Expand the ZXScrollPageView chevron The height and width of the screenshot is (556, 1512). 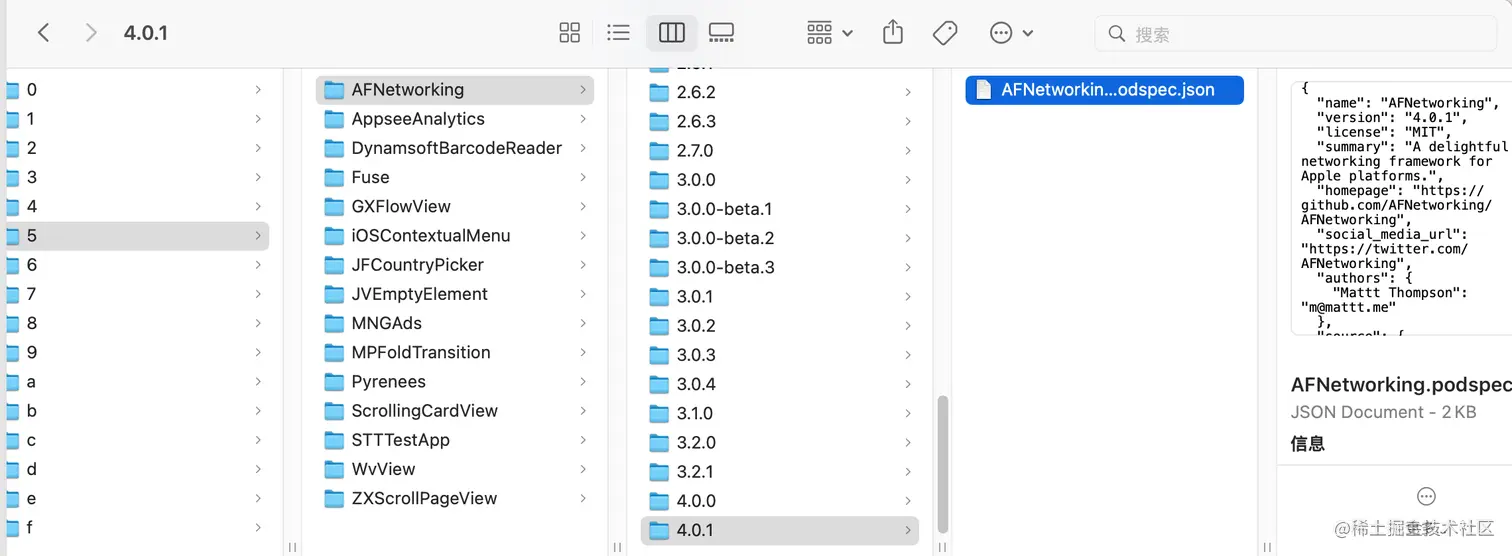coord(583,498)
